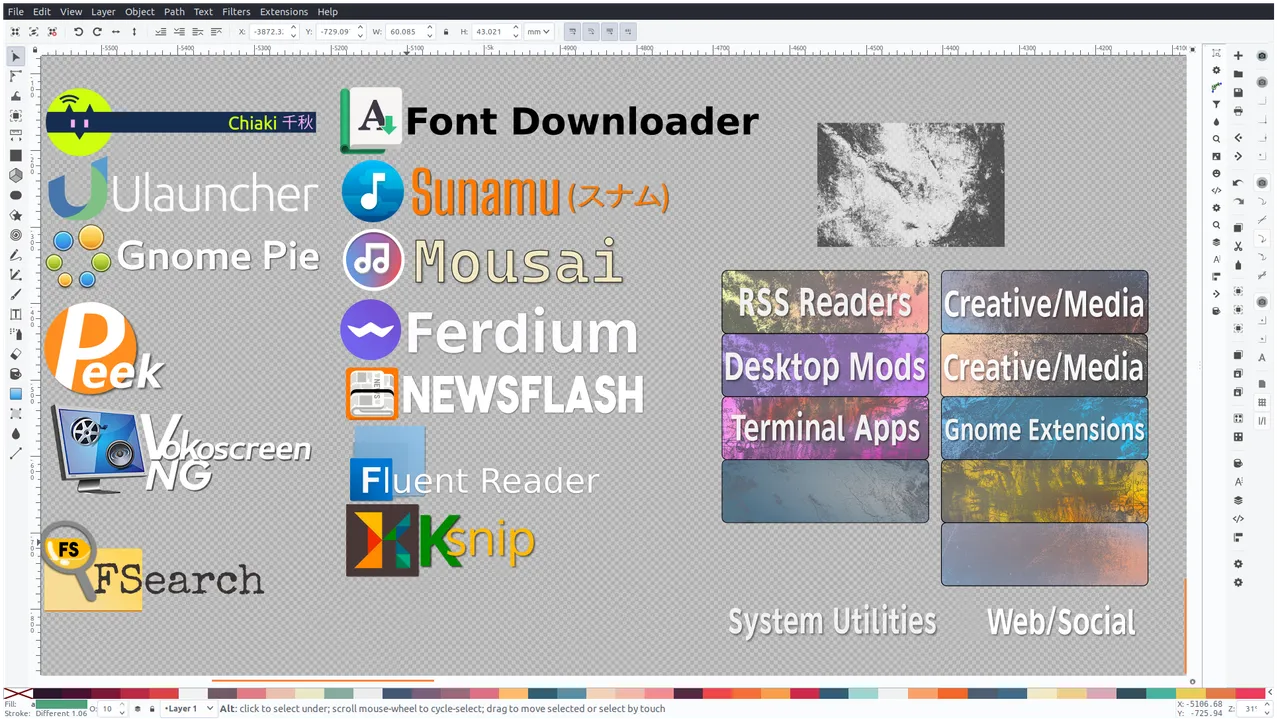Open the Object menu
Image resolution: width=1280 pixels, height=724 pixels.
click(140, 12)
